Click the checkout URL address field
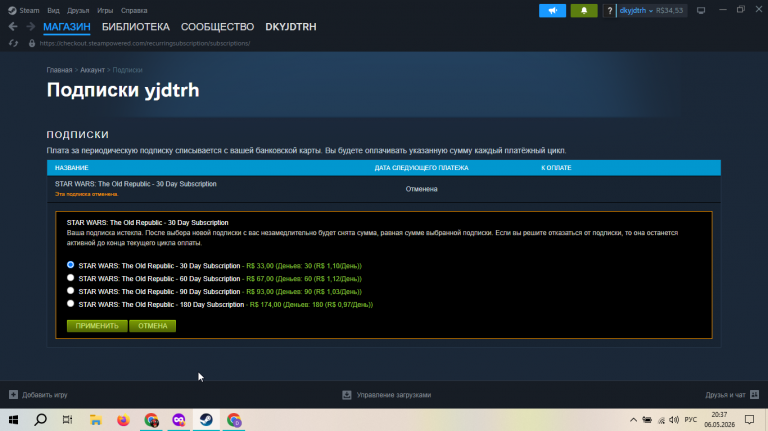 pos(145,43)
